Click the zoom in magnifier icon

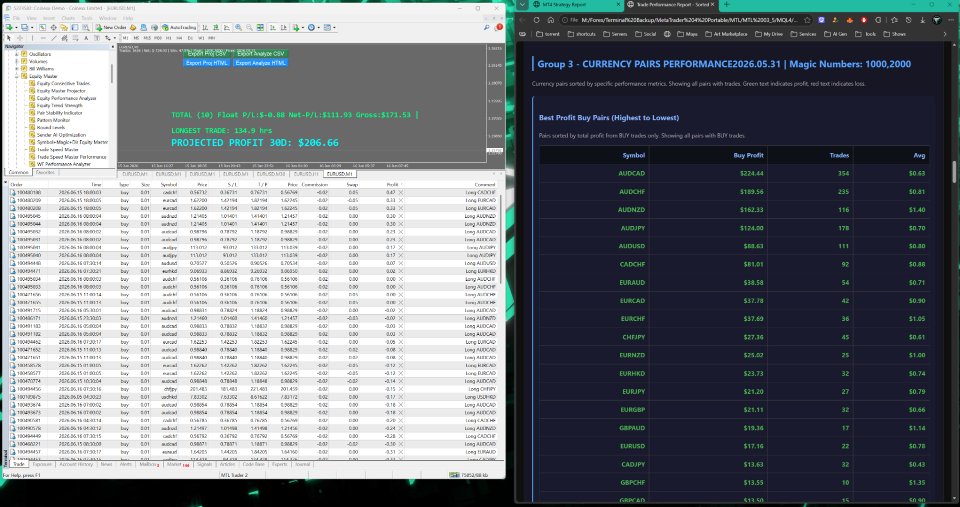coord(238,28)
